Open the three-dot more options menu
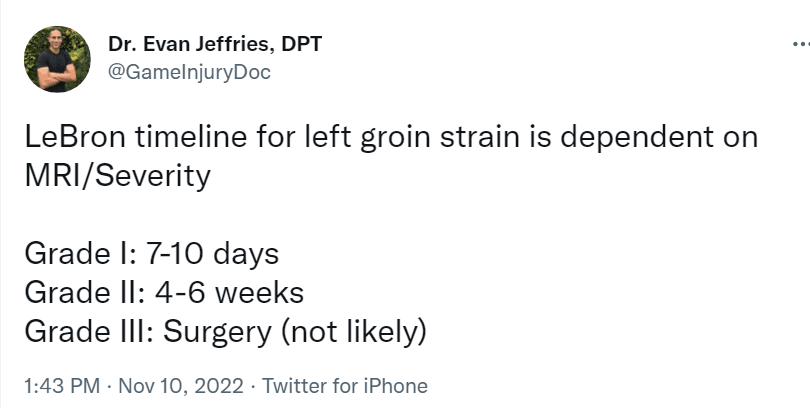The image size is (810, 408). coord(802,45)
